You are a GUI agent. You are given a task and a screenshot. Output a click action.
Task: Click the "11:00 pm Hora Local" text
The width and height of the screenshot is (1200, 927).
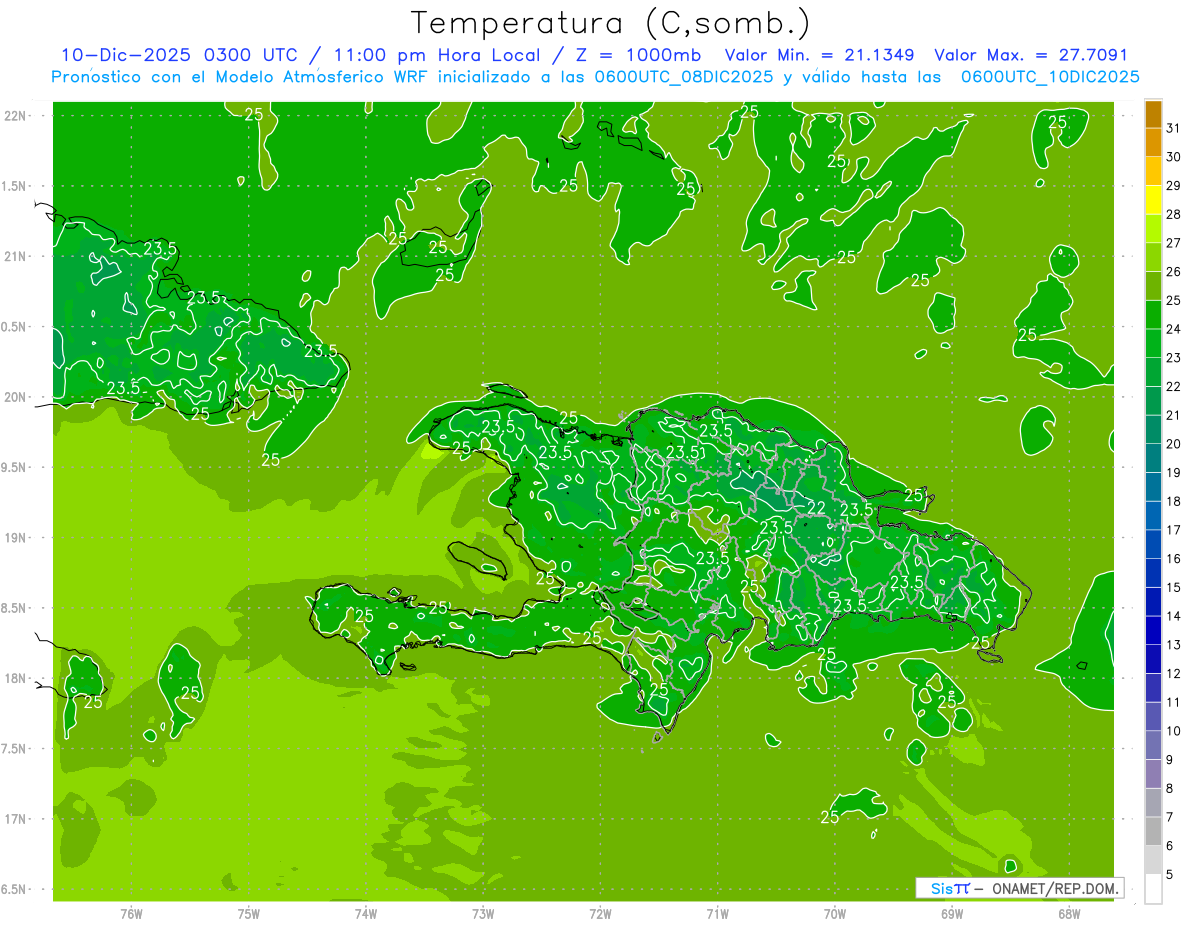coord(438,55)
